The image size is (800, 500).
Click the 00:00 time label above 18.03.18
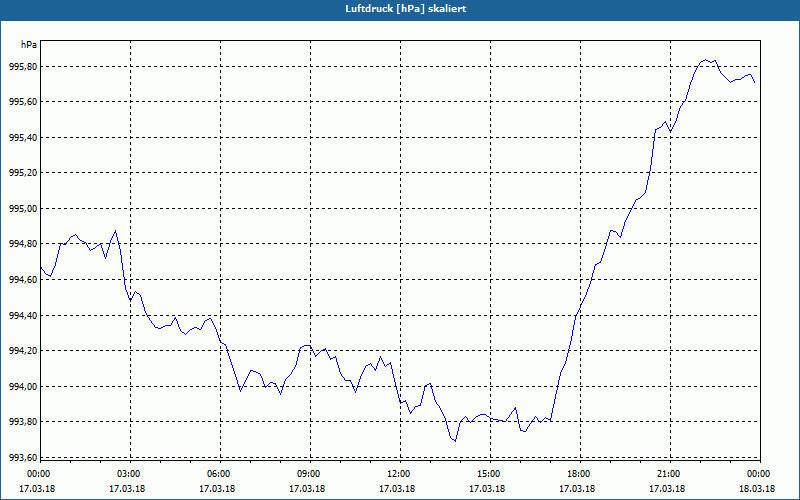[x=757, y=474]
